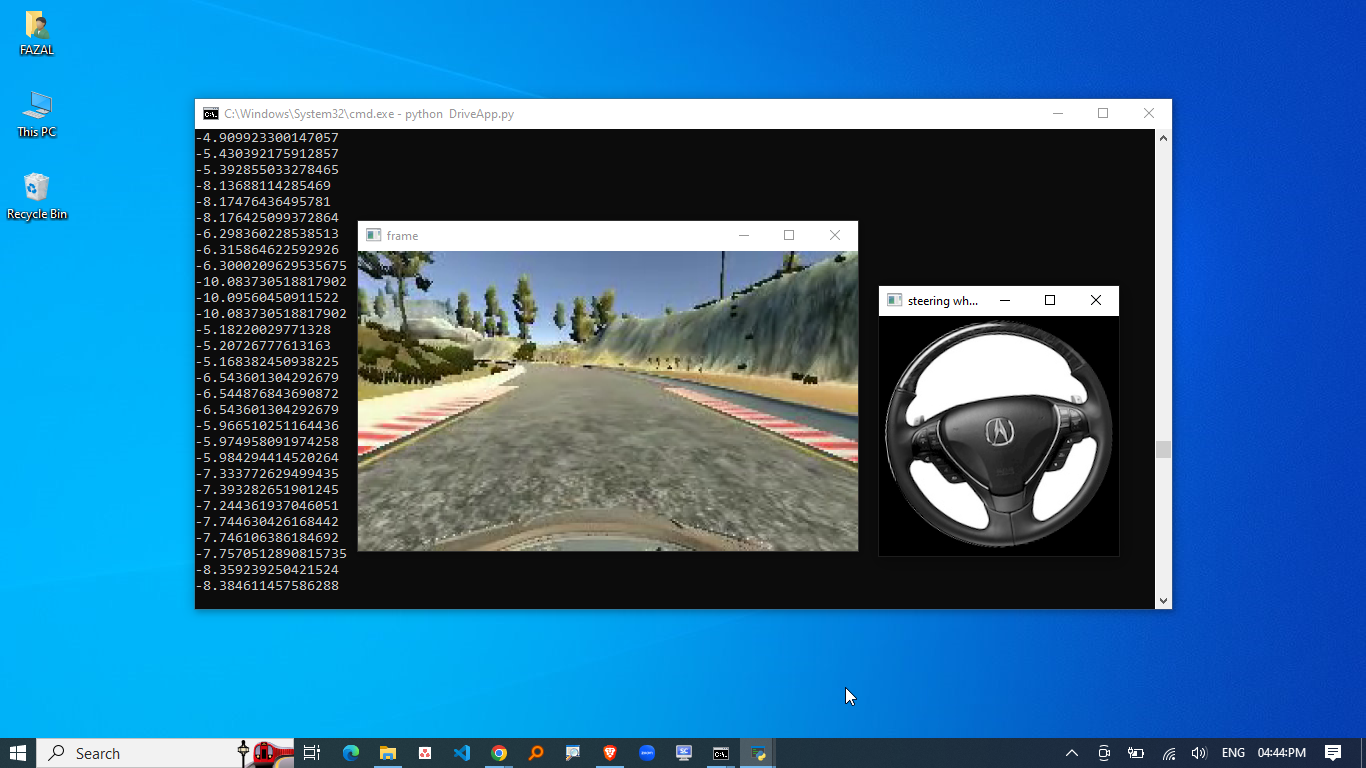Switch to Visual Studio Code in taskbar

point(462,753)
